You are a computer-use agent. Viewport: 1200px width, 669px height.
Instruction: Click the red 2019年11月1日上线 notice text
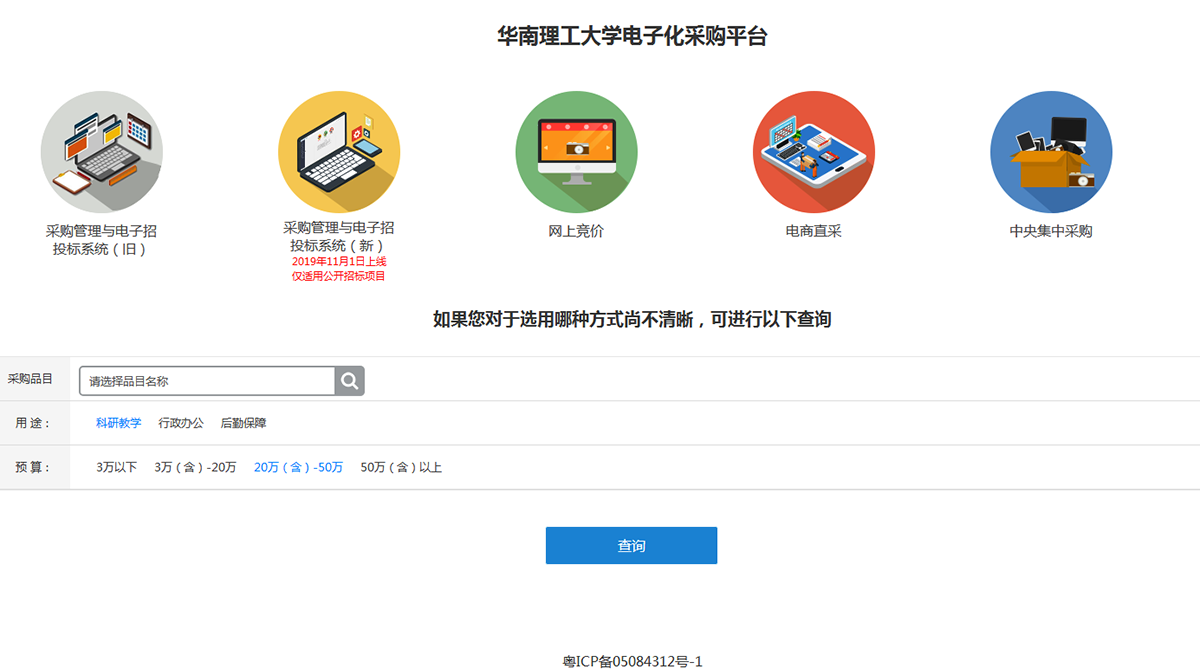pos(339,261)
